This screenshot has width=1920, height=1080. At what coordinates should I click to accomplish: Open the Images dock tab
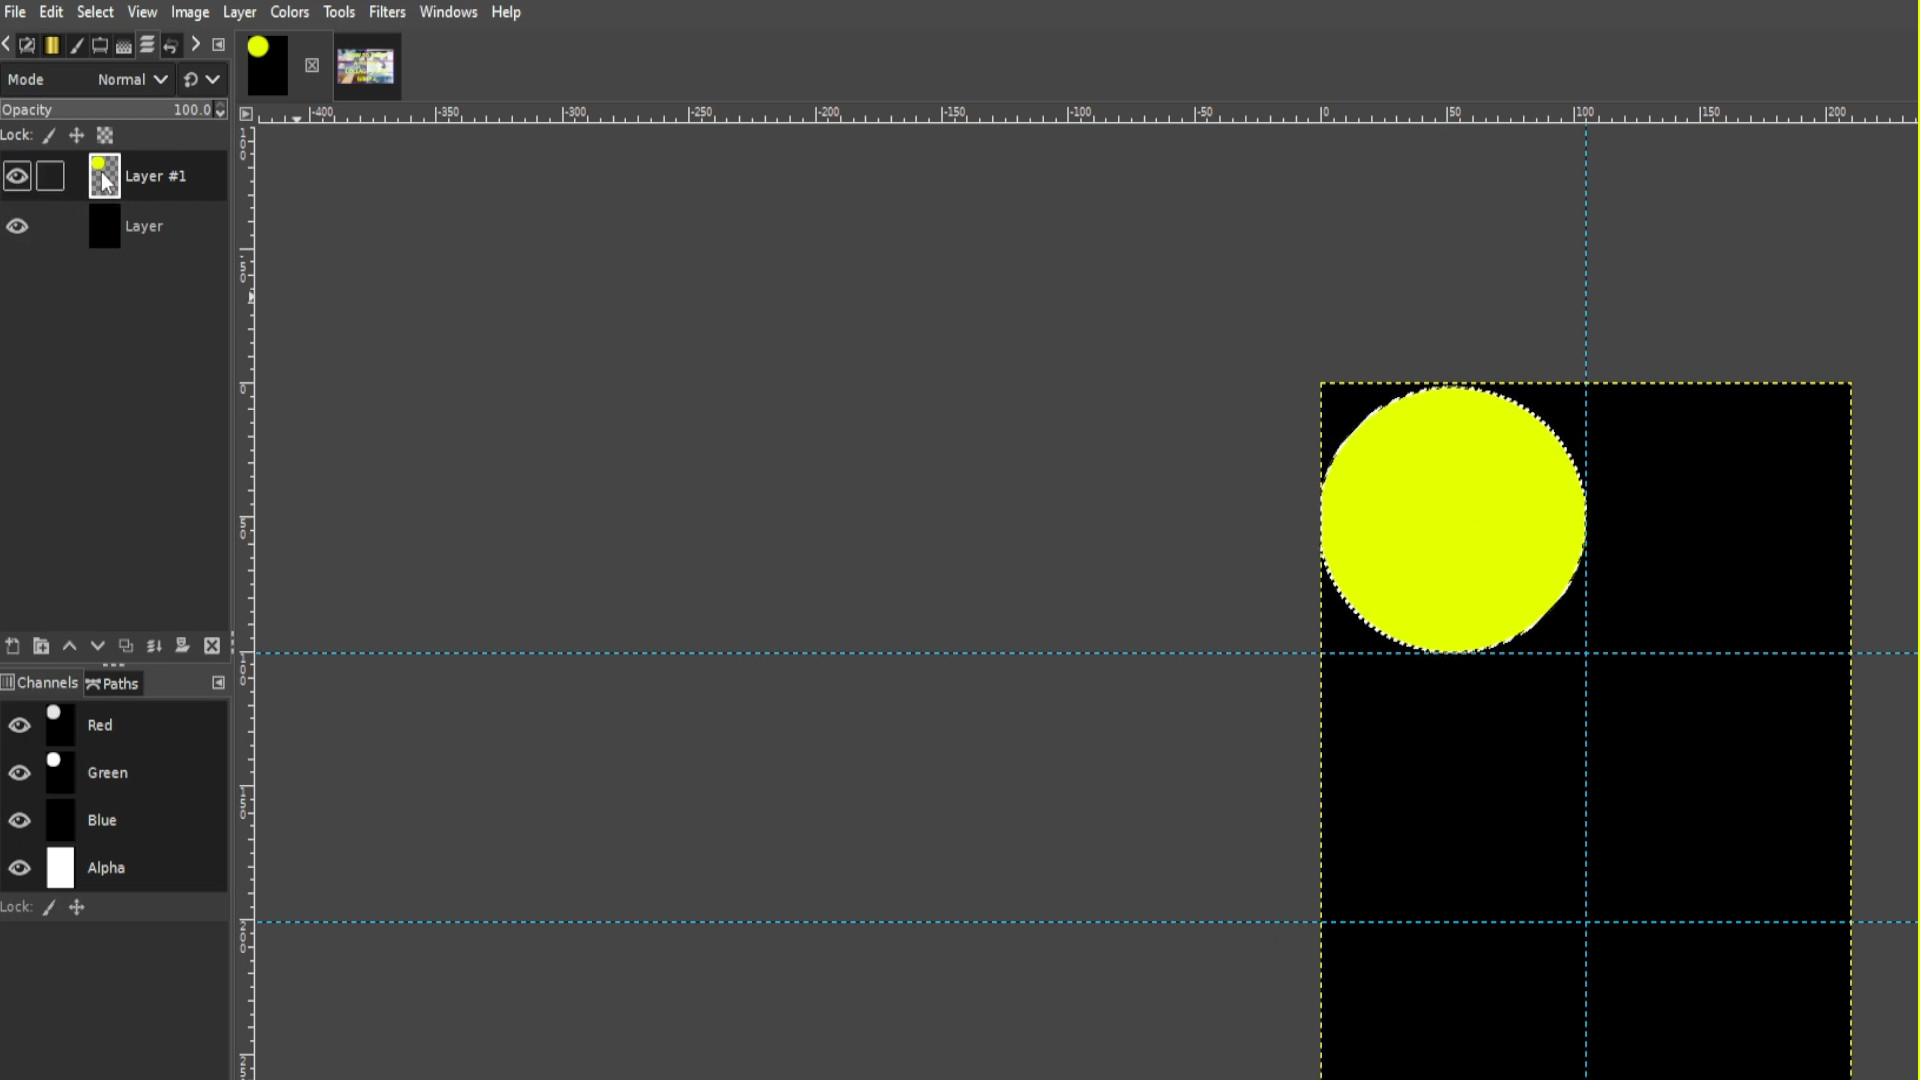[x=100, y=45]
